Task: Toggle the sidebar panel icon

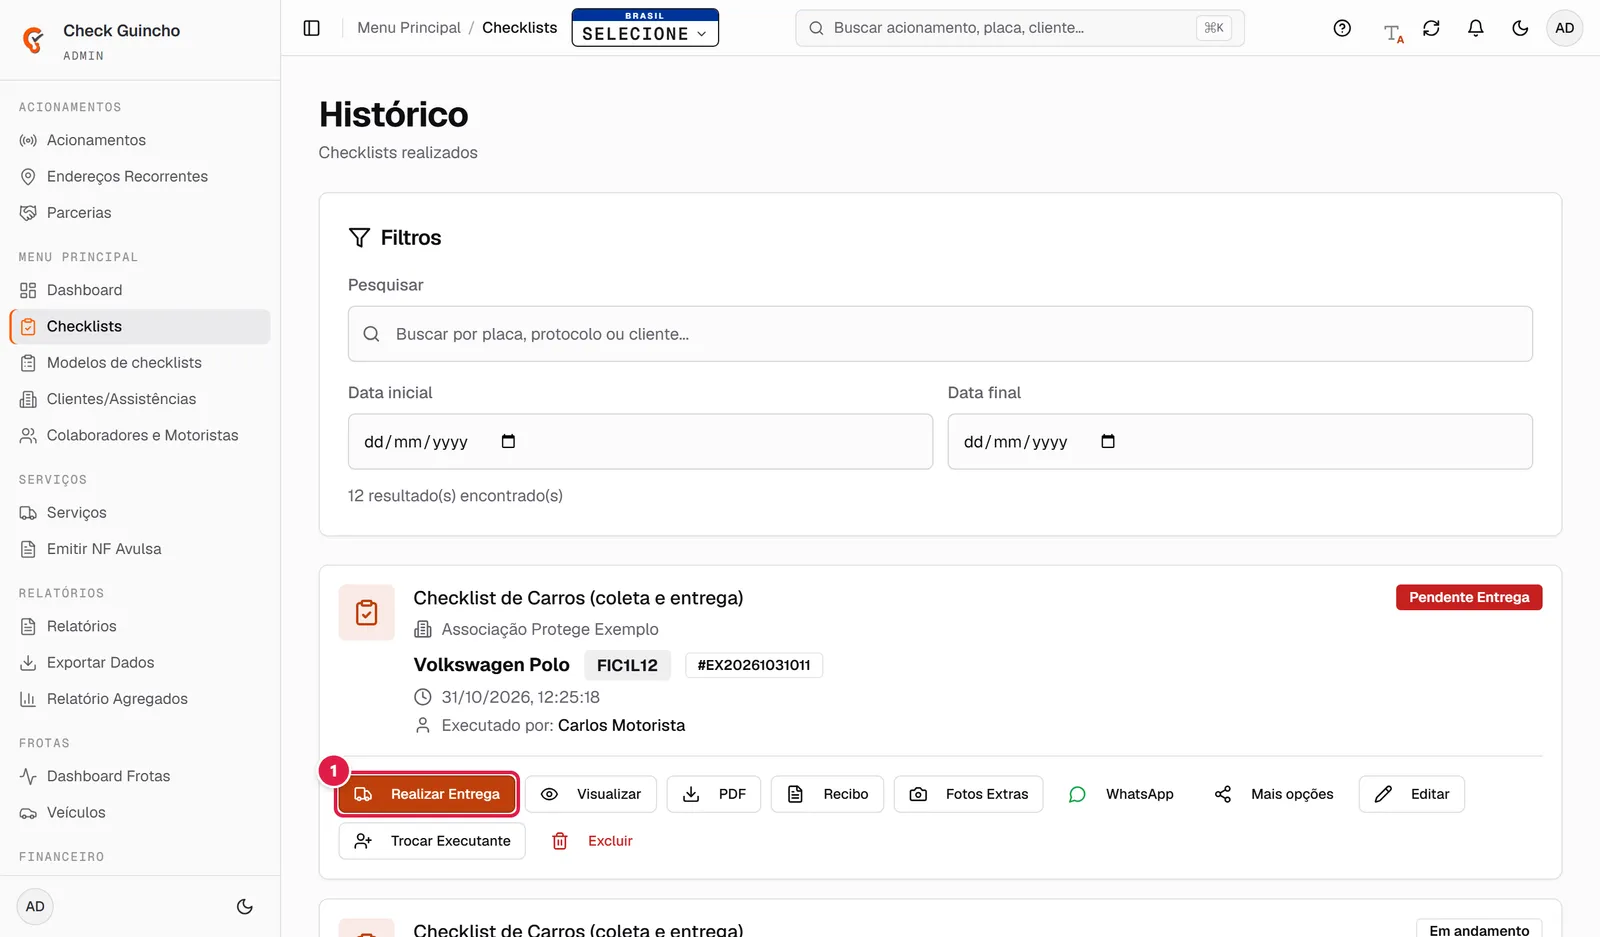Action: coord(311,28)
